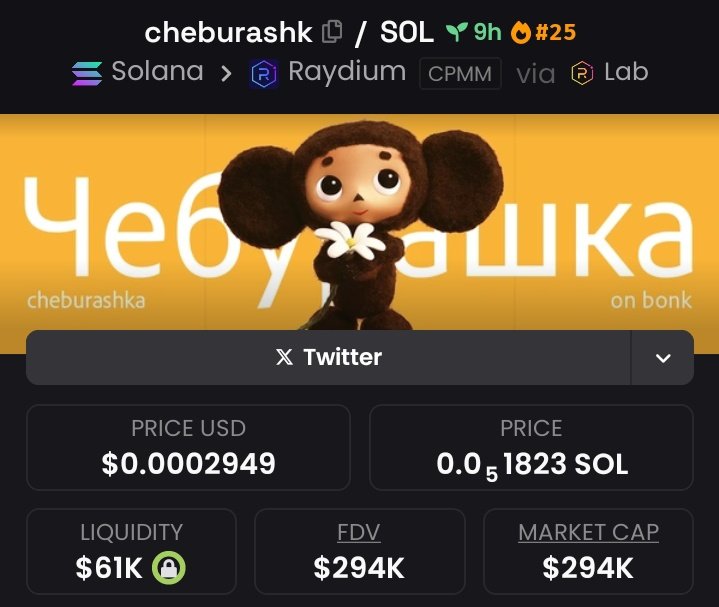Expand the social links dropdown chevron
Image resolution: width=719 pixels, height=607 pixels.
pyautogui.click(x=663, y=358)
